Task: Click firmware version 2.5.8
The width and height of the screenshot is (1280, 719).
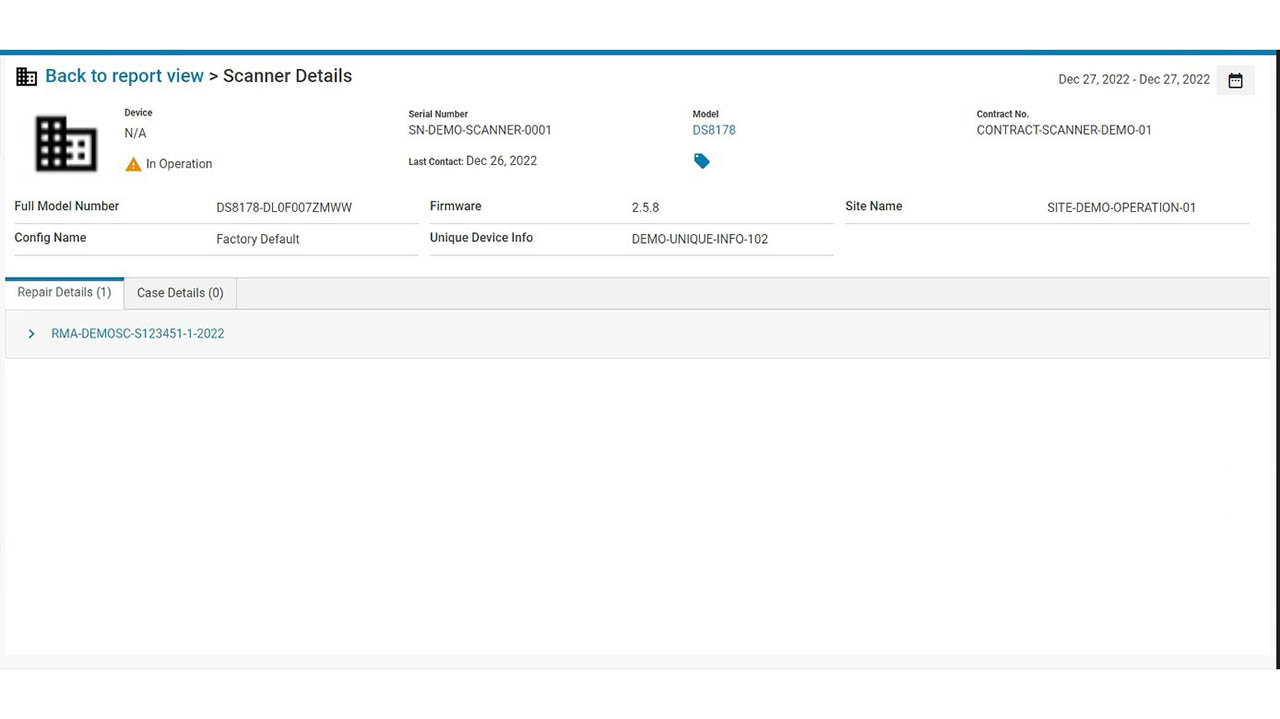Action: click(645, 208)
